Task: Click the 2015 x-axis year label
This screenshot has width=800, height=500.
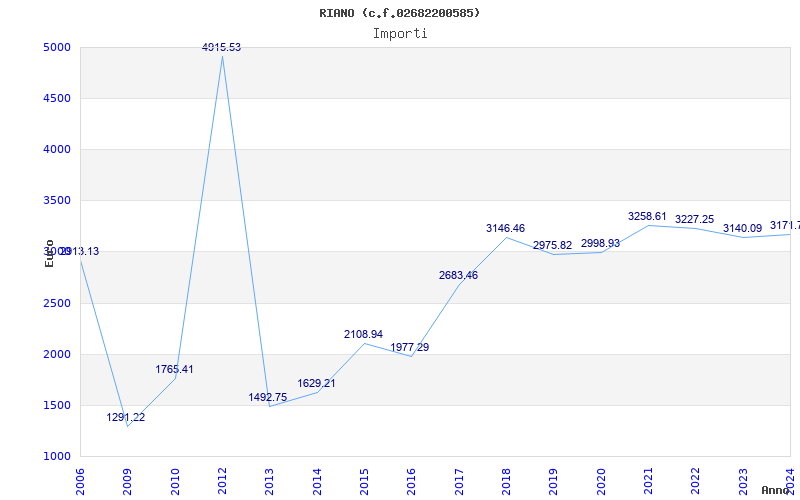Action: pyautogui.click(x=364, y=482)
